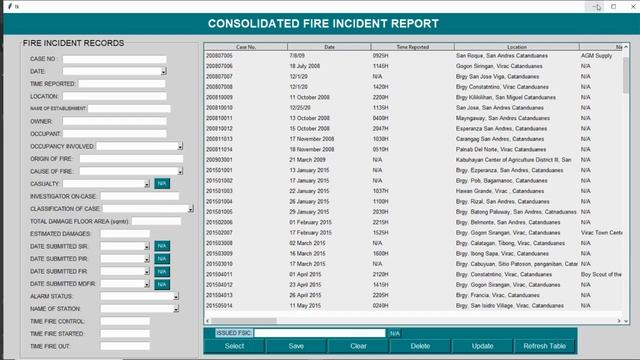Click N/A button for DATE SUBMITTED SIR
This screenshot has height=360, width=640.
pos(162,246)
